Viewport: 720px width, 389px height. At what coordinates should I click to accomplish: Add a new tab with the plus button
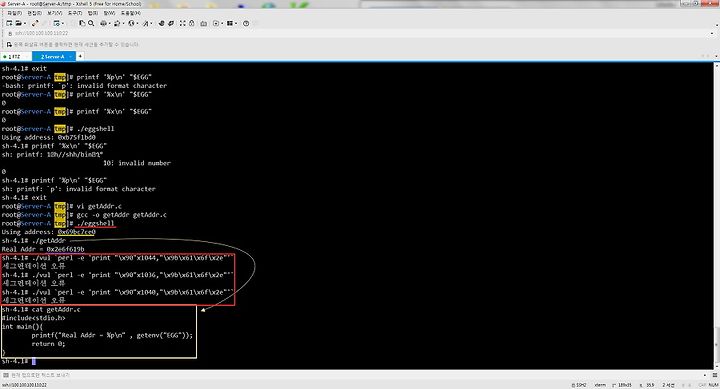(80, 56)
